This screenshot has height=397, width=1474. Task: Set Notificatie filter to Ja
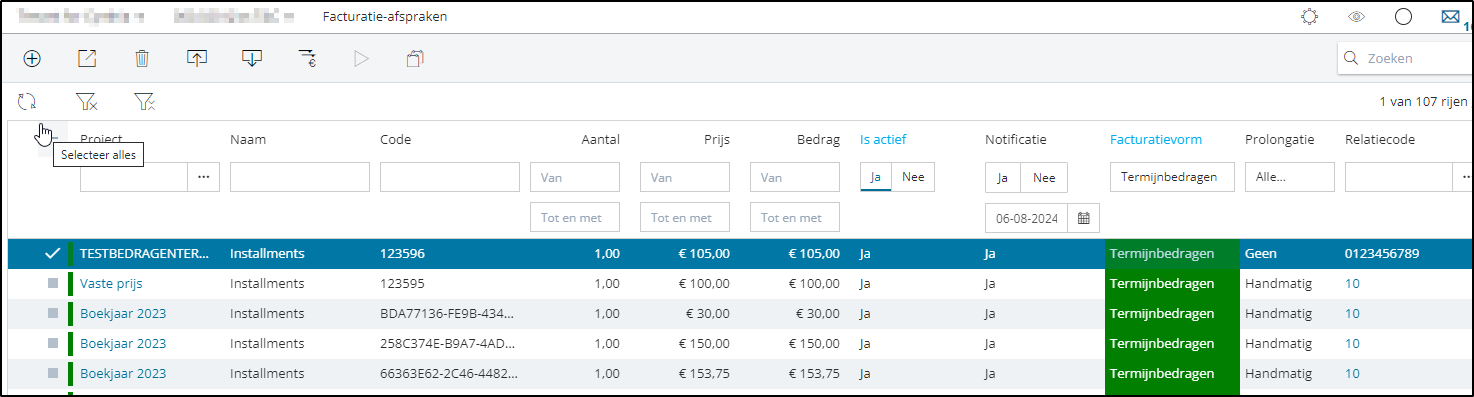coord(1003,177)
